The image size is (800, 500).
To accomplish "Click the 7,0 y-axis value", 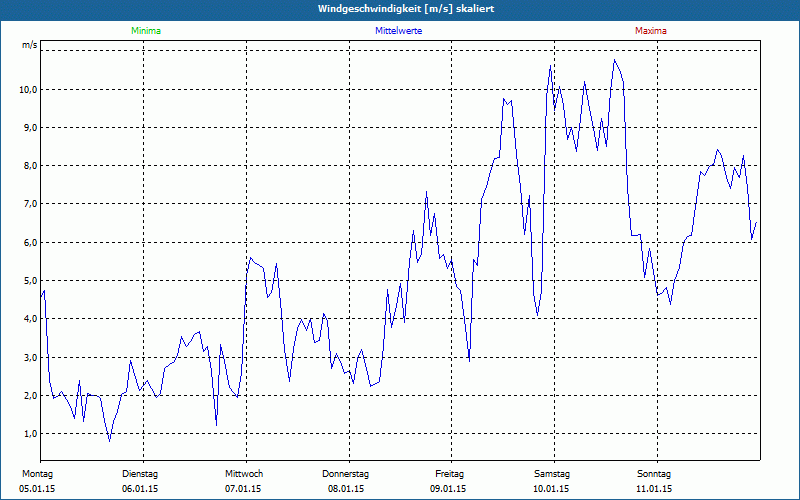I will (30, 204).
